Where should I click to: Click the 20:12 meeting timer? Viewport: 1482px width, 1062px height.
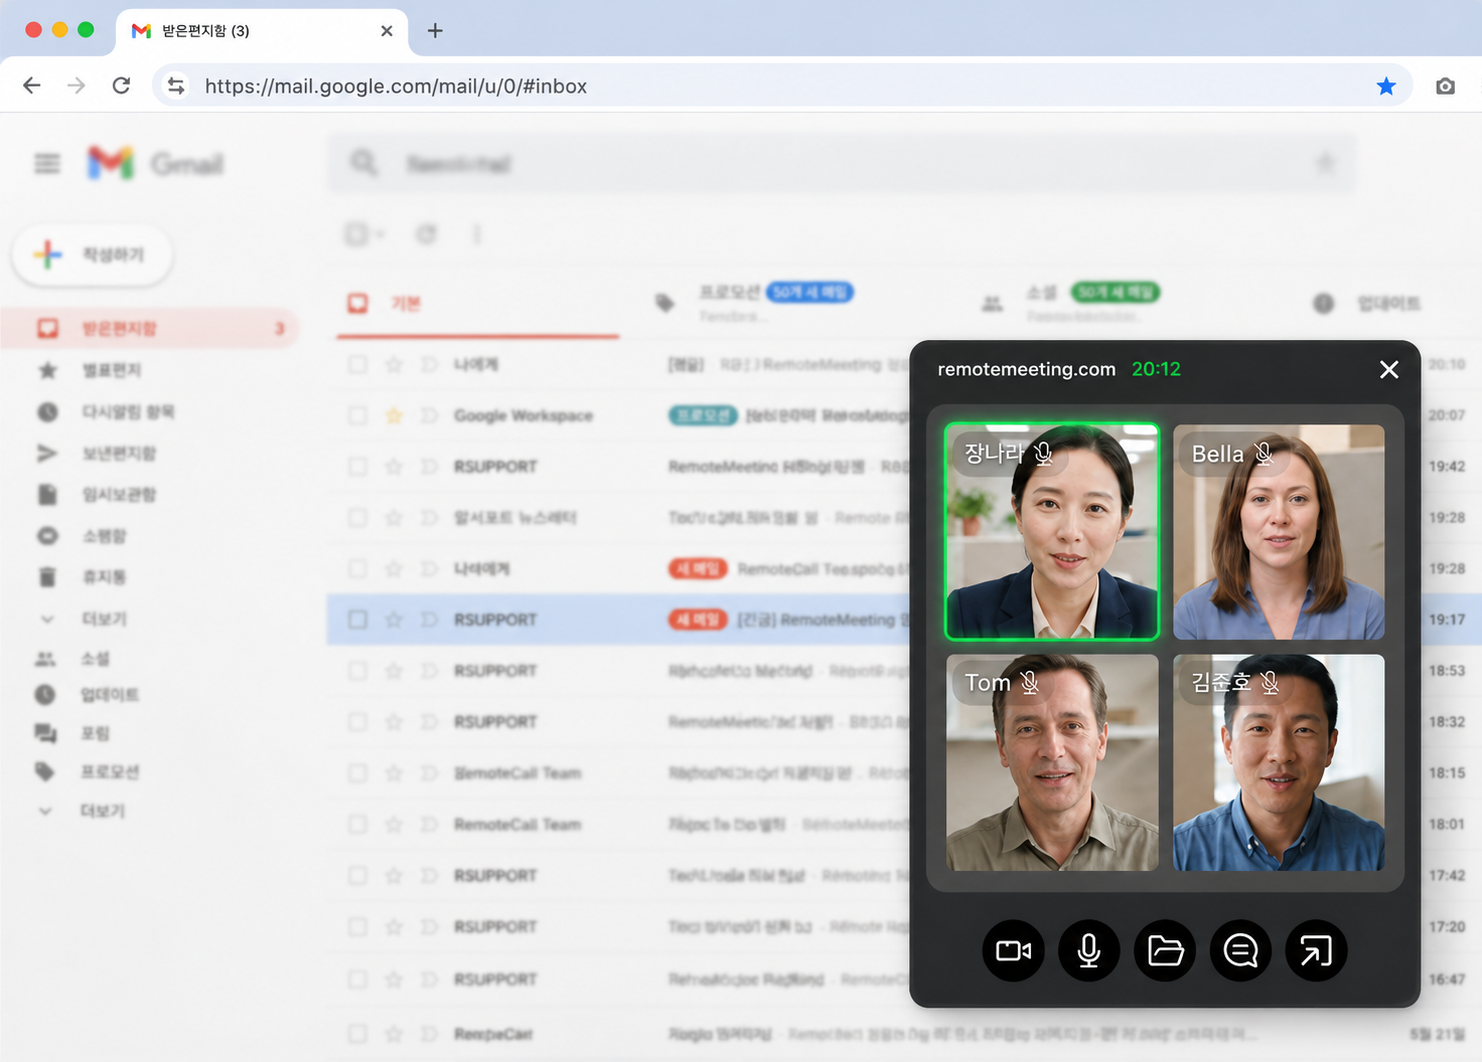click(x=1156, y=369)
